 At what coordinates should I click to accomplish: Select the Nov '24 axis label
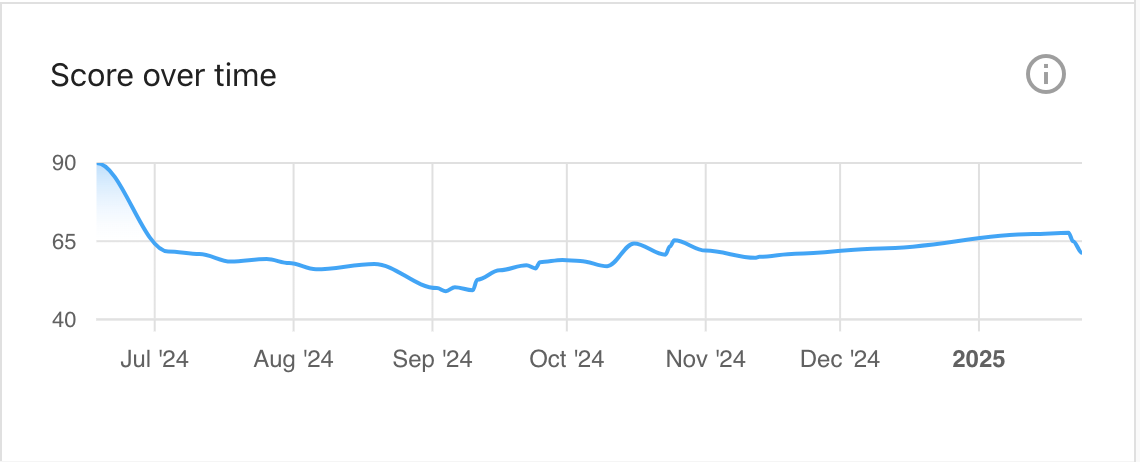(x=705, y=359)
